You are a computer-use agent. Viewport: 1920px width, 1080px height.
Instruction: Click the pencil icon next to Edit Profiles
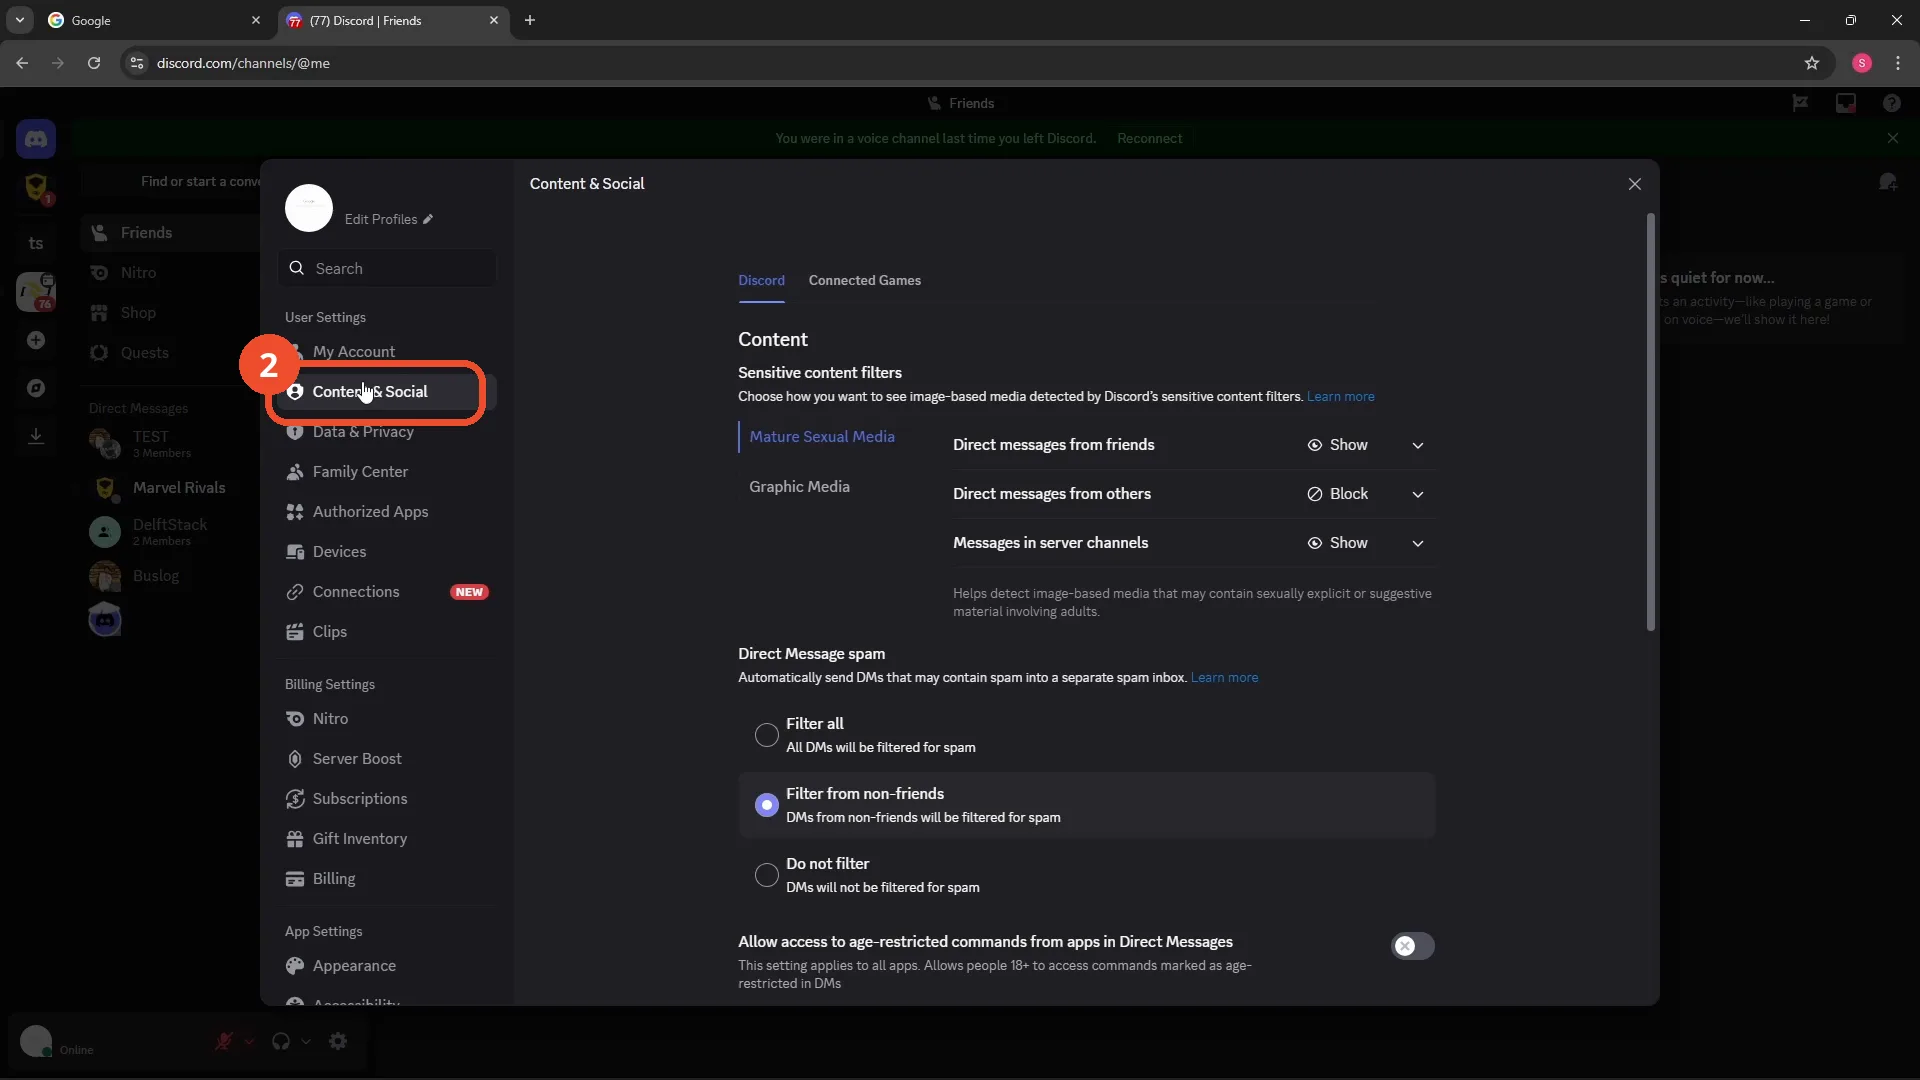[x=428, y=219]
